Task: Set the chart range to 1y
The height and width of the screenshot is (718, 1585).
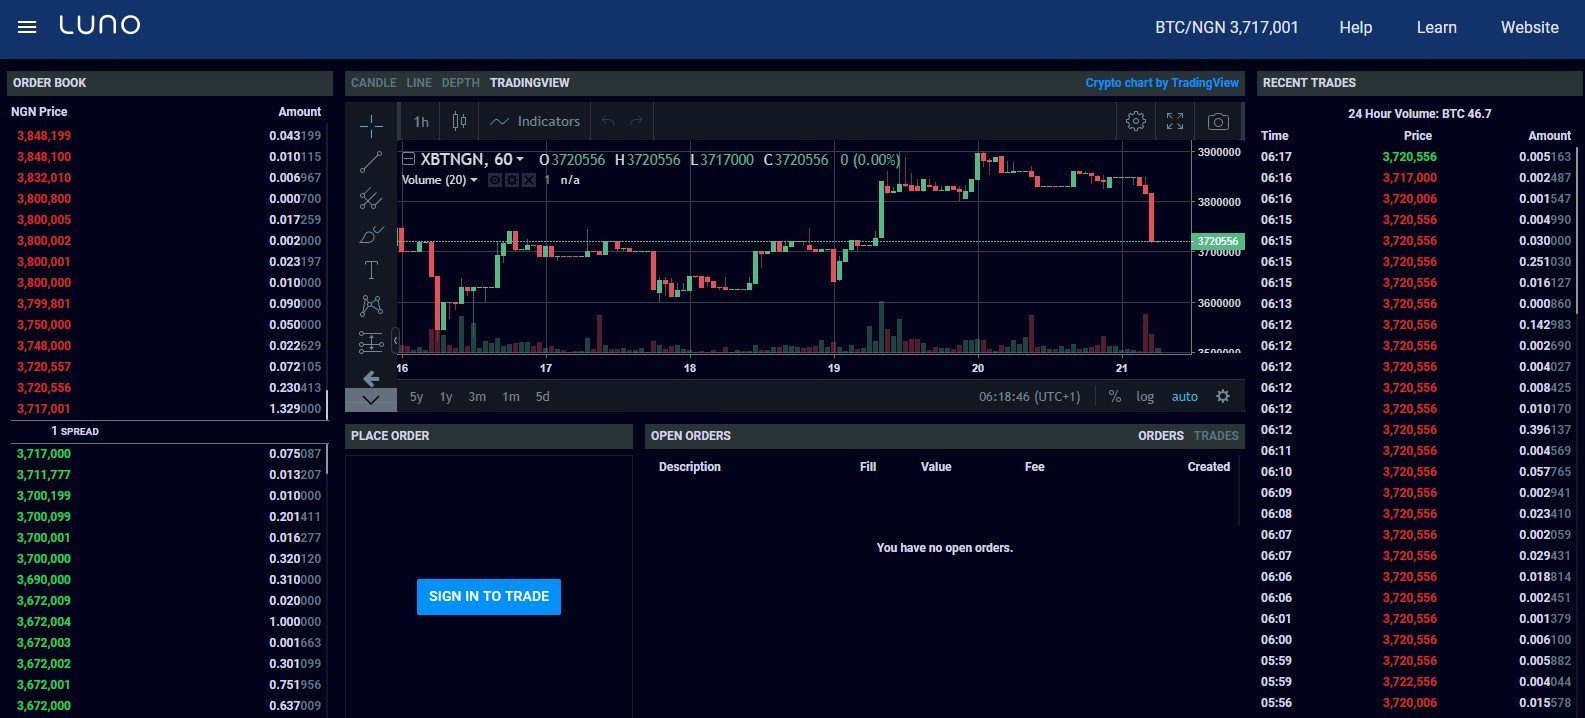Action: 446,397
